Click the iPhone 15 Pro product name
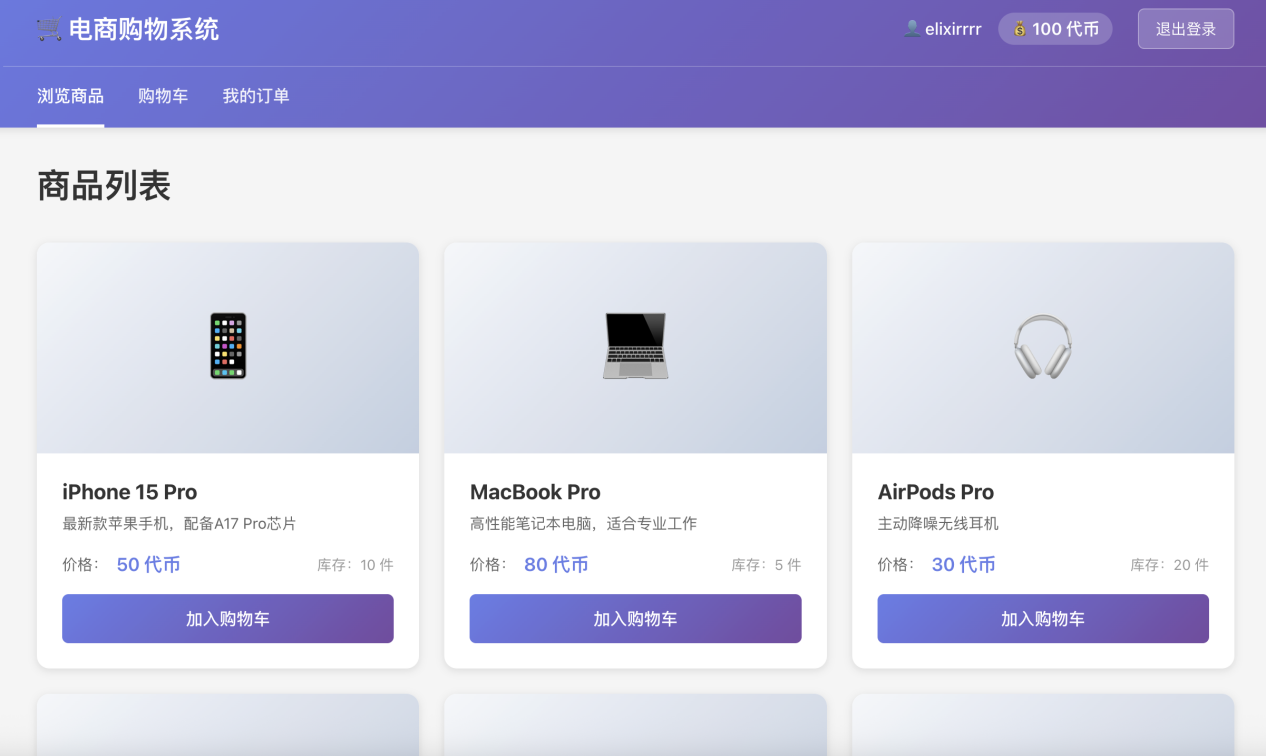This screenshot has height=756, width=1266. pyautogui.click(x=130, y=492)
